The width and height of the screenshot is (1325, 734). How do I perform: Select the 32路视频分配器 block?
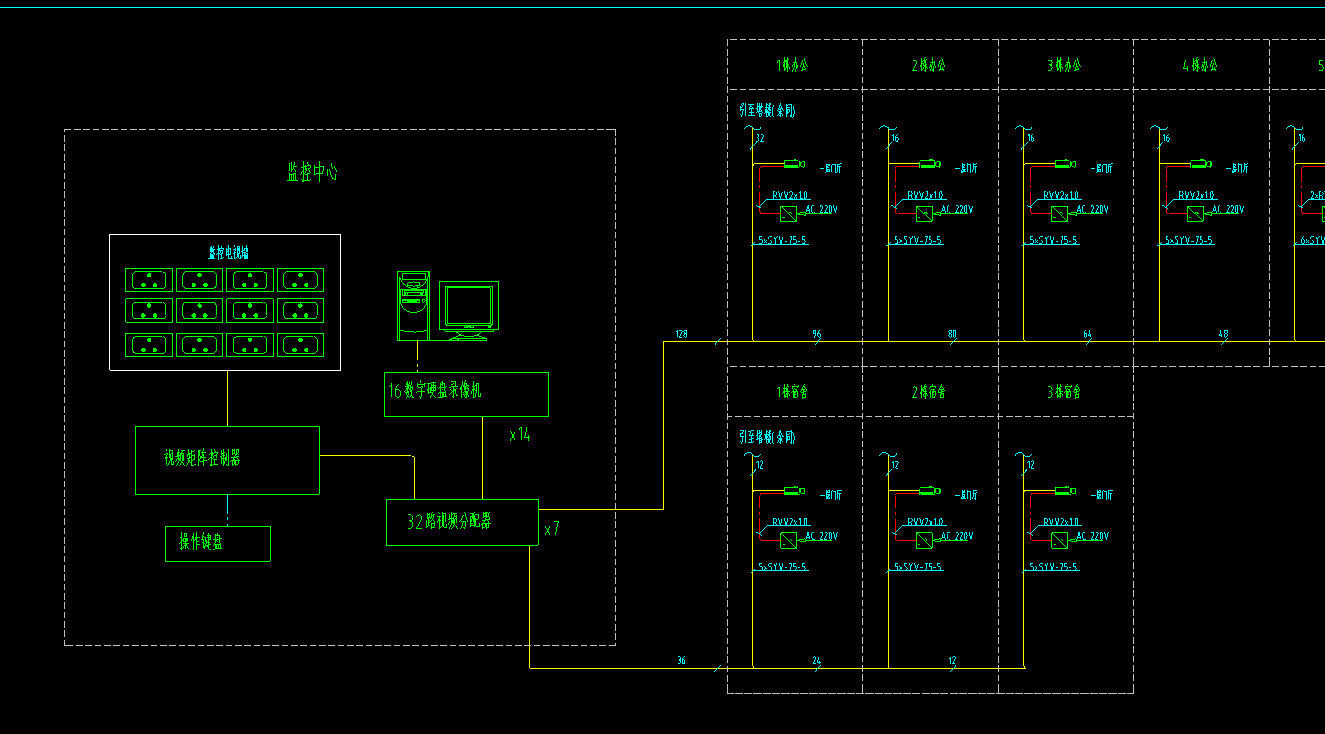tap(462, 522)
